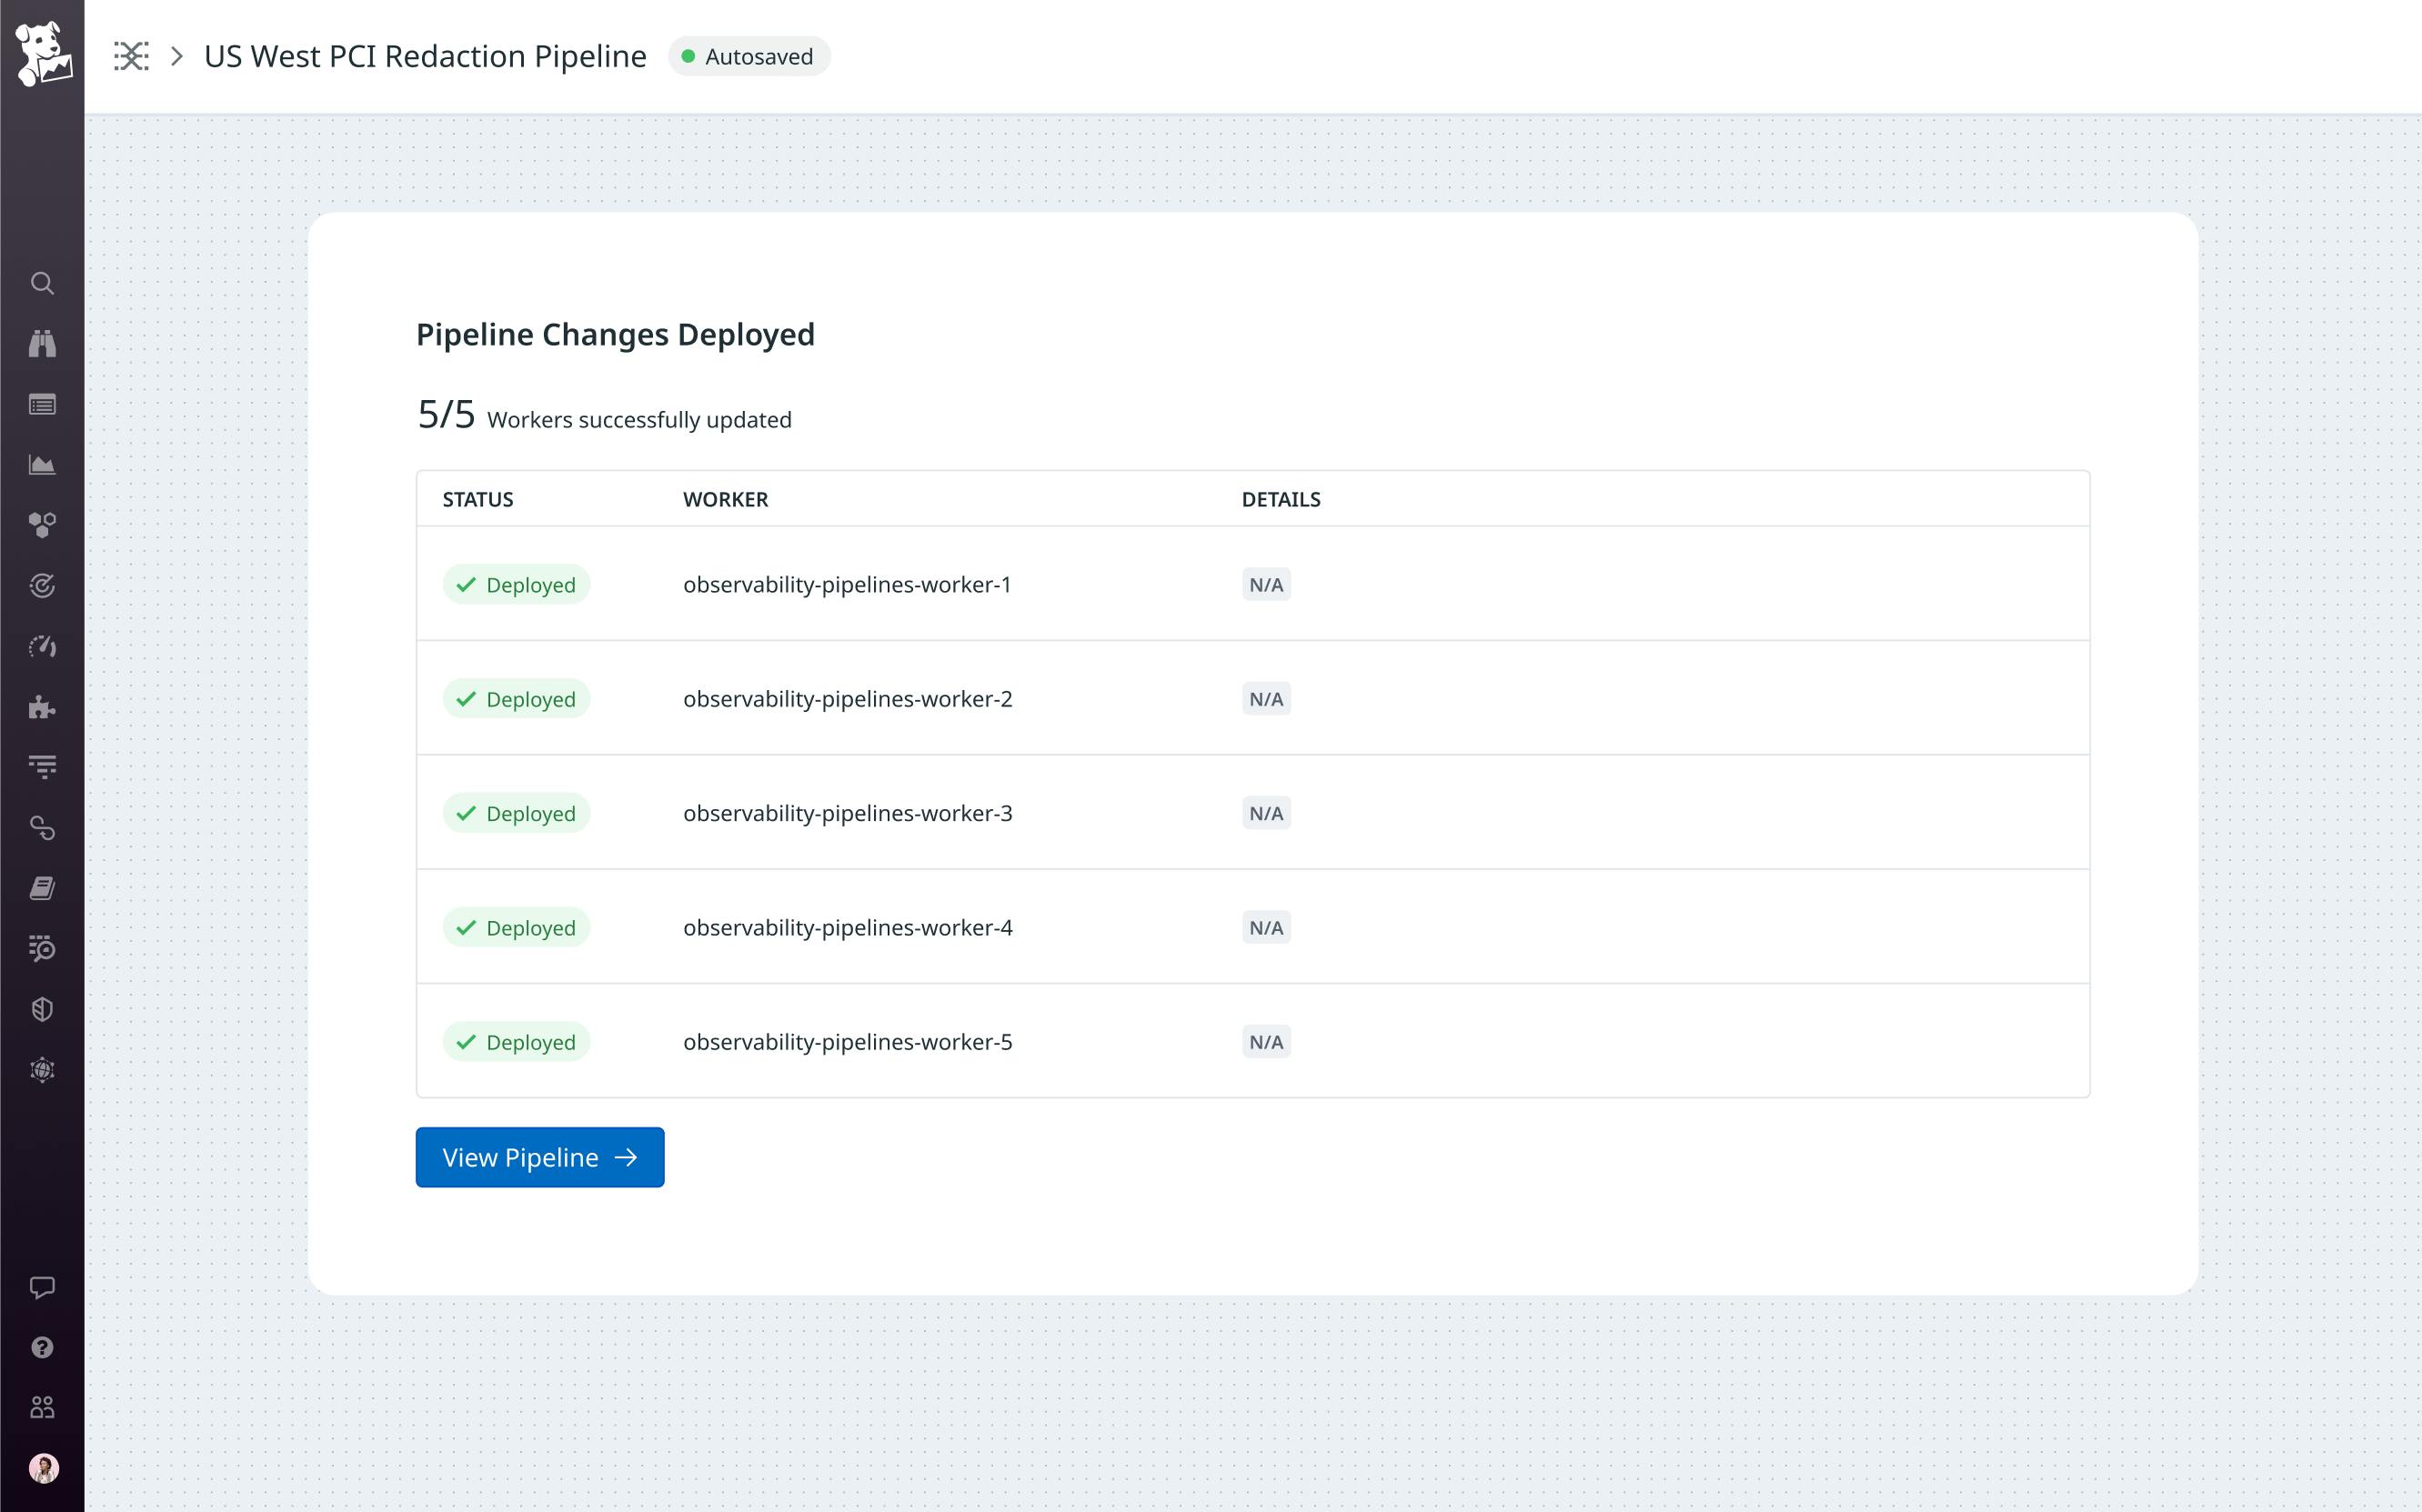Select the observability-pipelines-worker-3 row name
This screenshot has height=1512, width=2422.
[x=847, y=813]
